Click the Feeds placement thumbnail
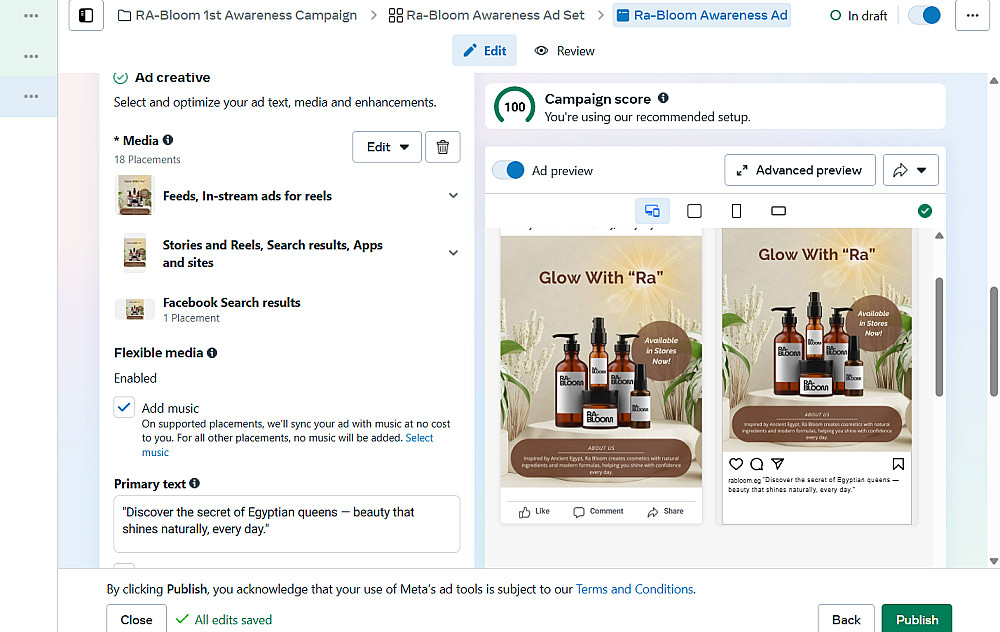Viewport: 1000px width, 632px height. 135,195
